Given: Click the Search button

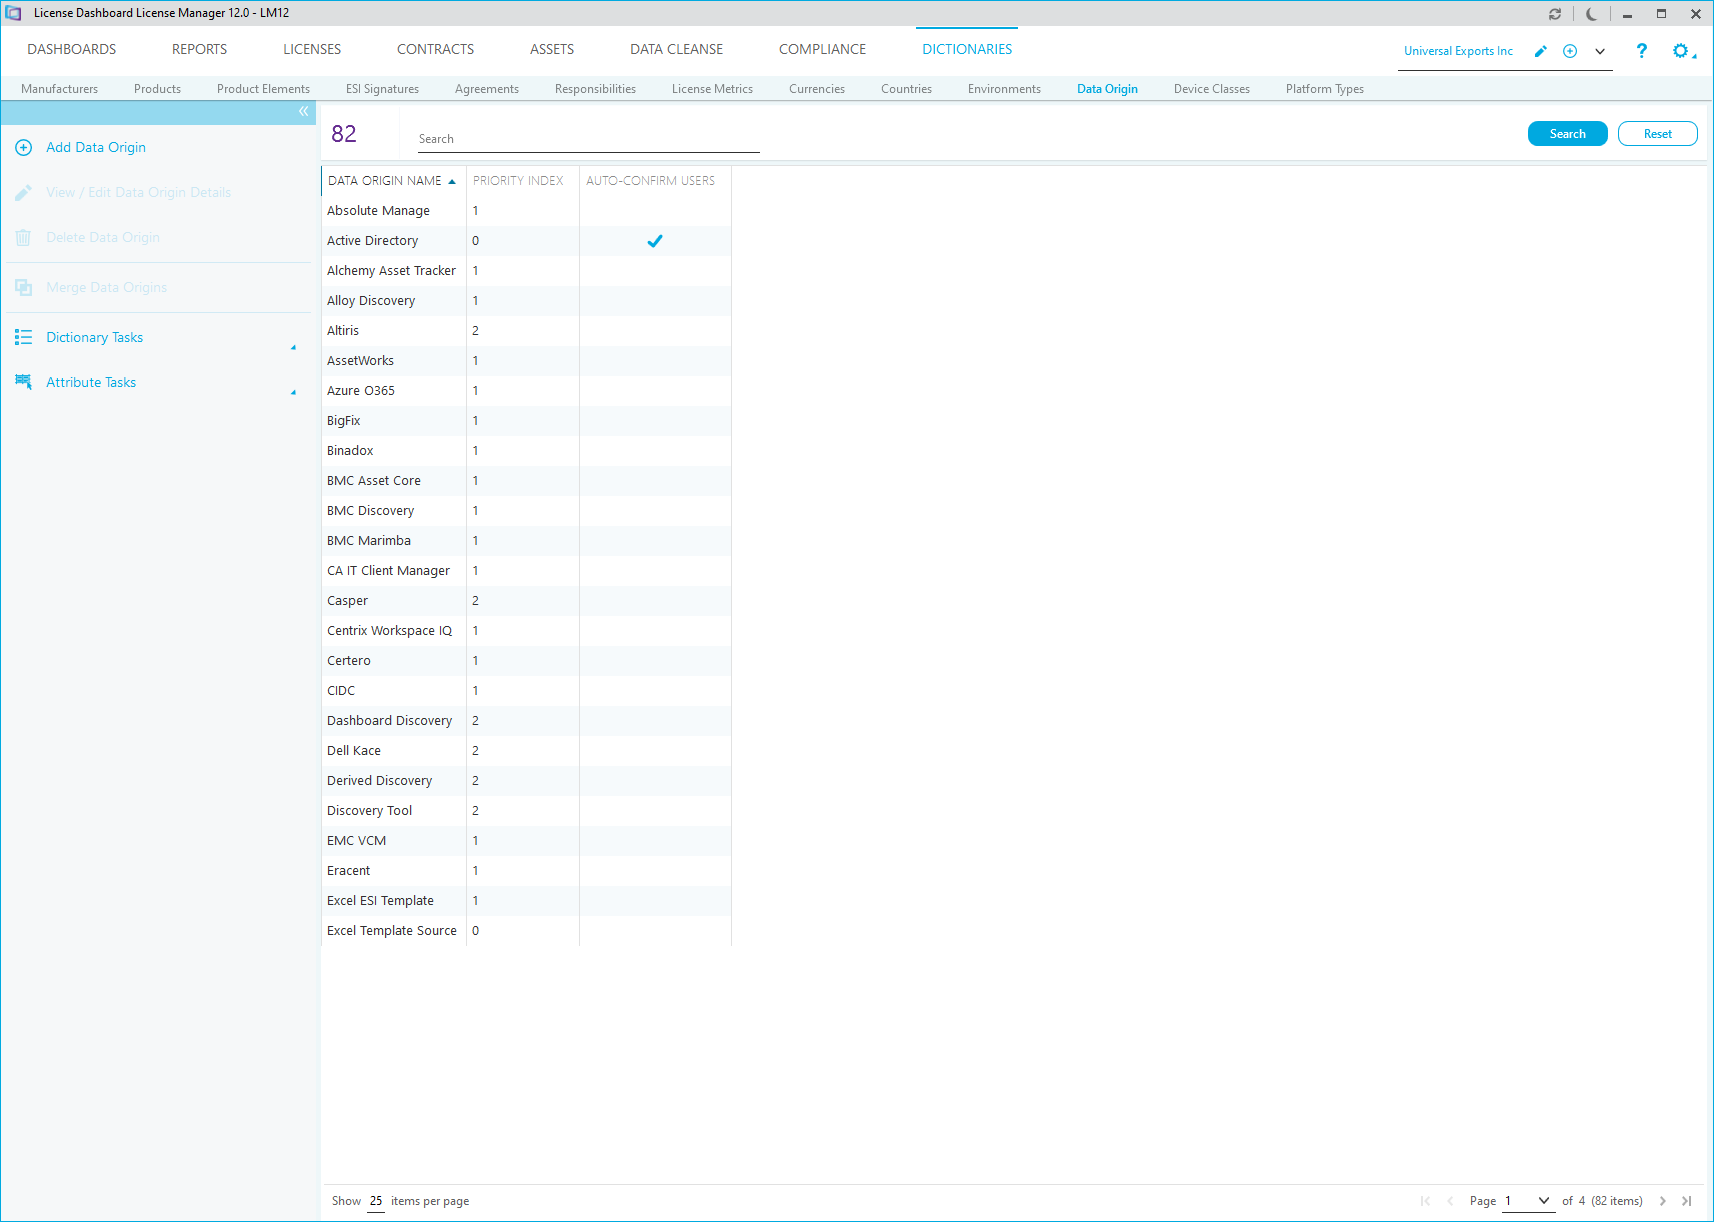Looking at the screenshot, I should click(x=1568, y=134).
